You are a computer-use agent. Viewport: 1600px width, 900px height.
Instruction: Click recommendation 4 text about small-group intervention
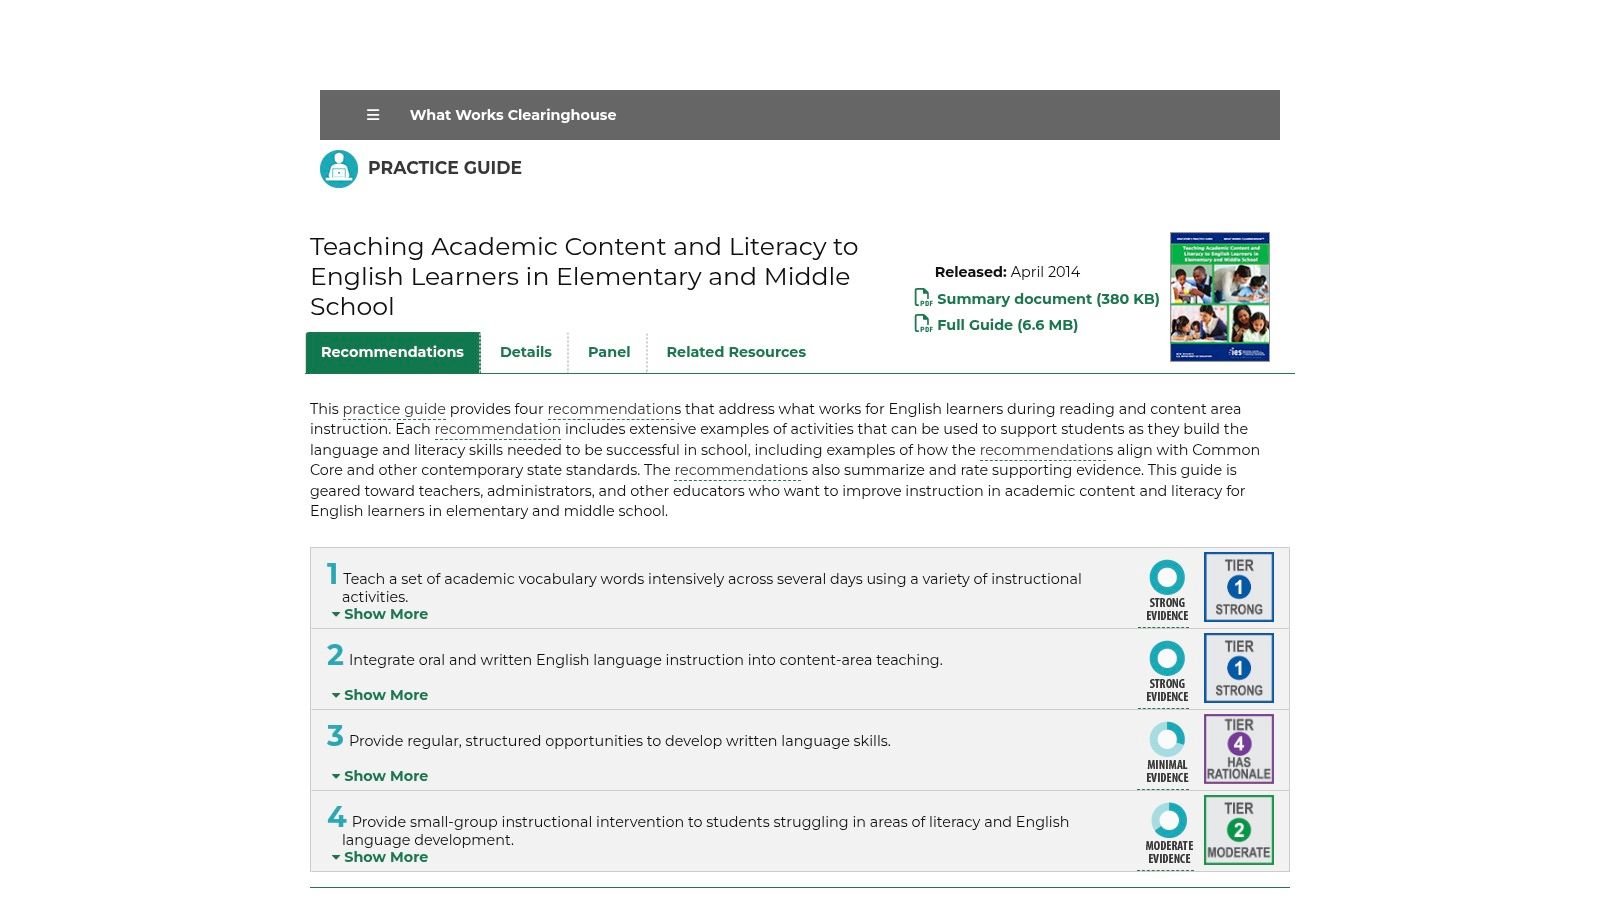706,830
